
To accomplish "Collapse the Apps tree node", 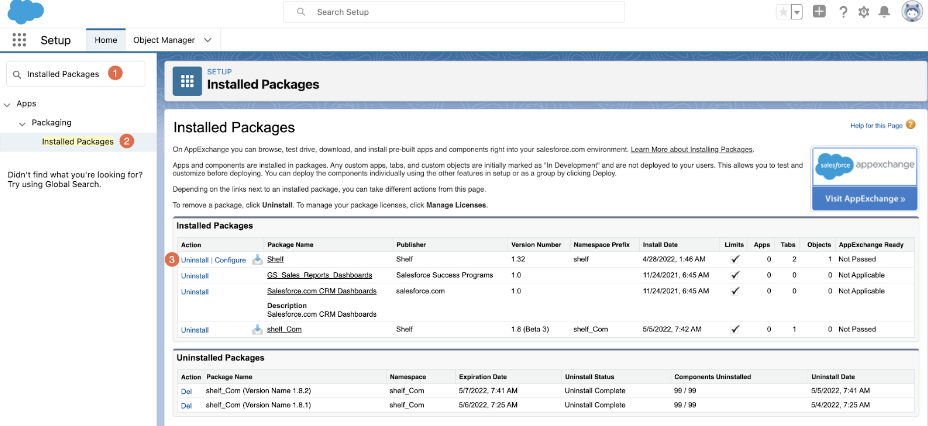I will (x=7, y=104).
